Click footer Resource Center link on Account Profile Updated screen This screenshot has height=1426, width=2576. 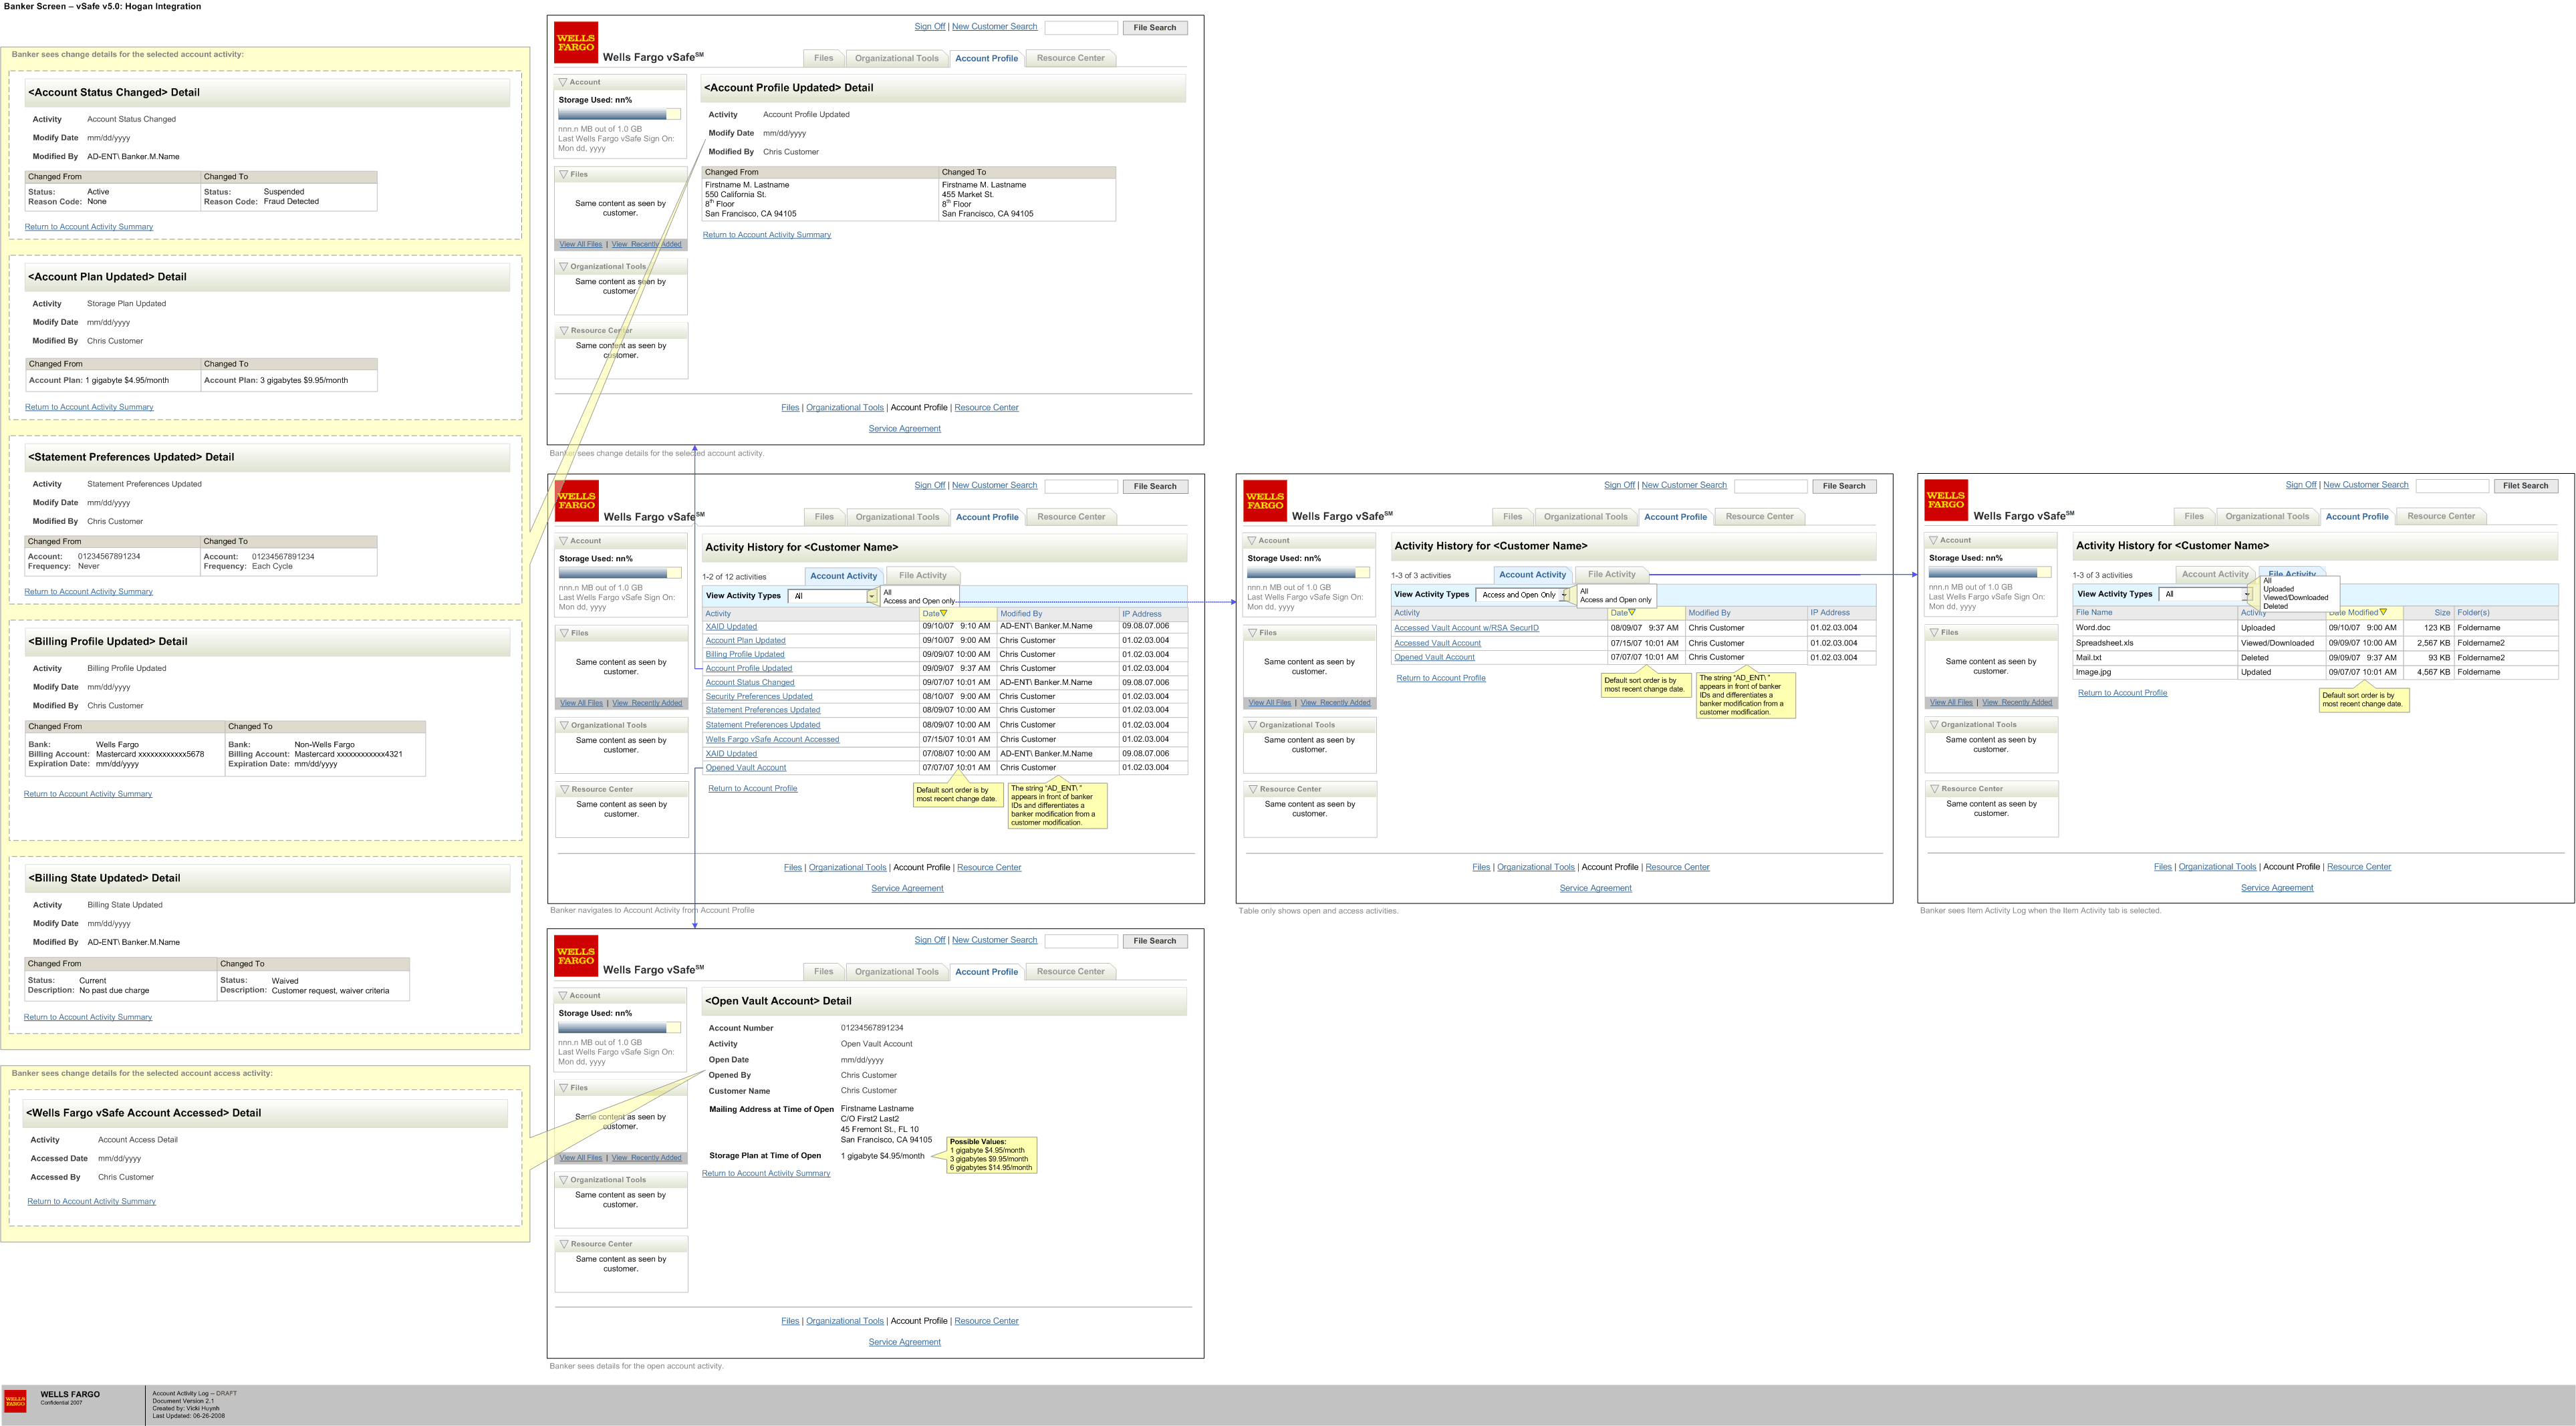986,407
